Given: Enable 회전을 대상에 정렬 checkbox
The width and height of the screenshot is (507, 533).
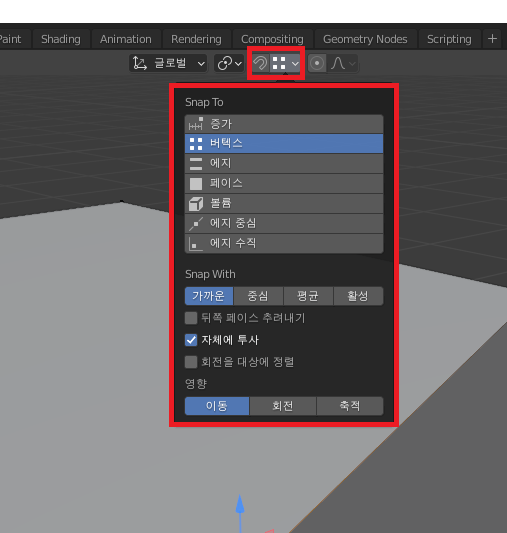Looking at the screenshot, I should [x=191, y=362].
